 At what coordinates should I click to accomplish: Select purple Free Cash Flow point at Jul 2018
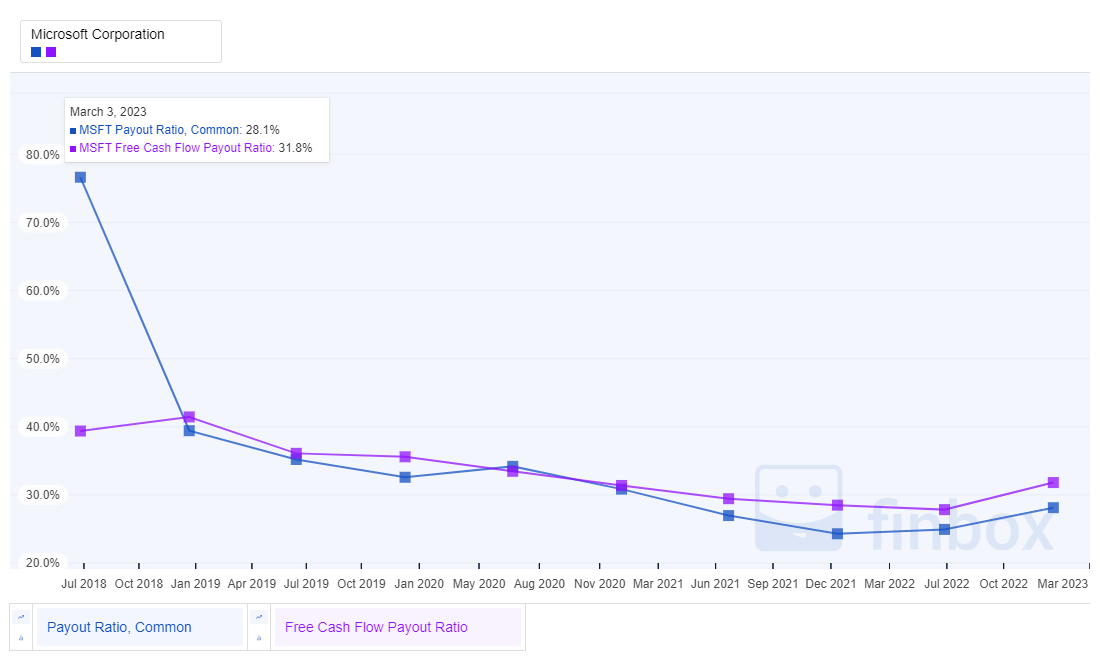[80, 431]
